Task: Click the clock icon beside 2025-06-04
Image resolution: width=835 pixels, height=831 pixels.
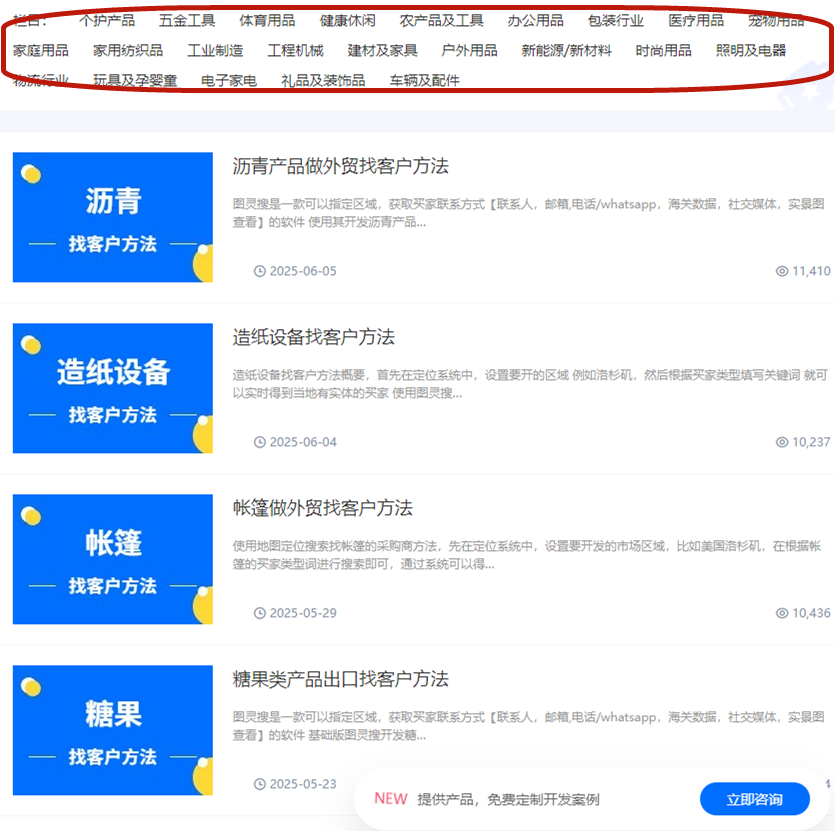Action: tap(259, 442)
